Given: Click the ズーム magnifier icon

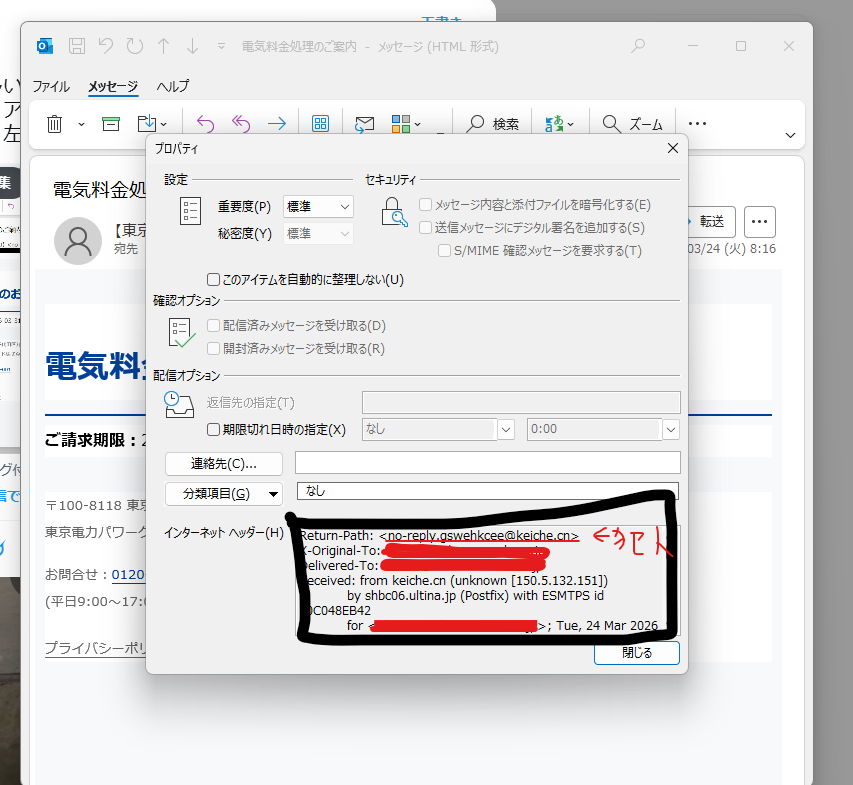Looking at the screenshot, I should coord(611,123).
